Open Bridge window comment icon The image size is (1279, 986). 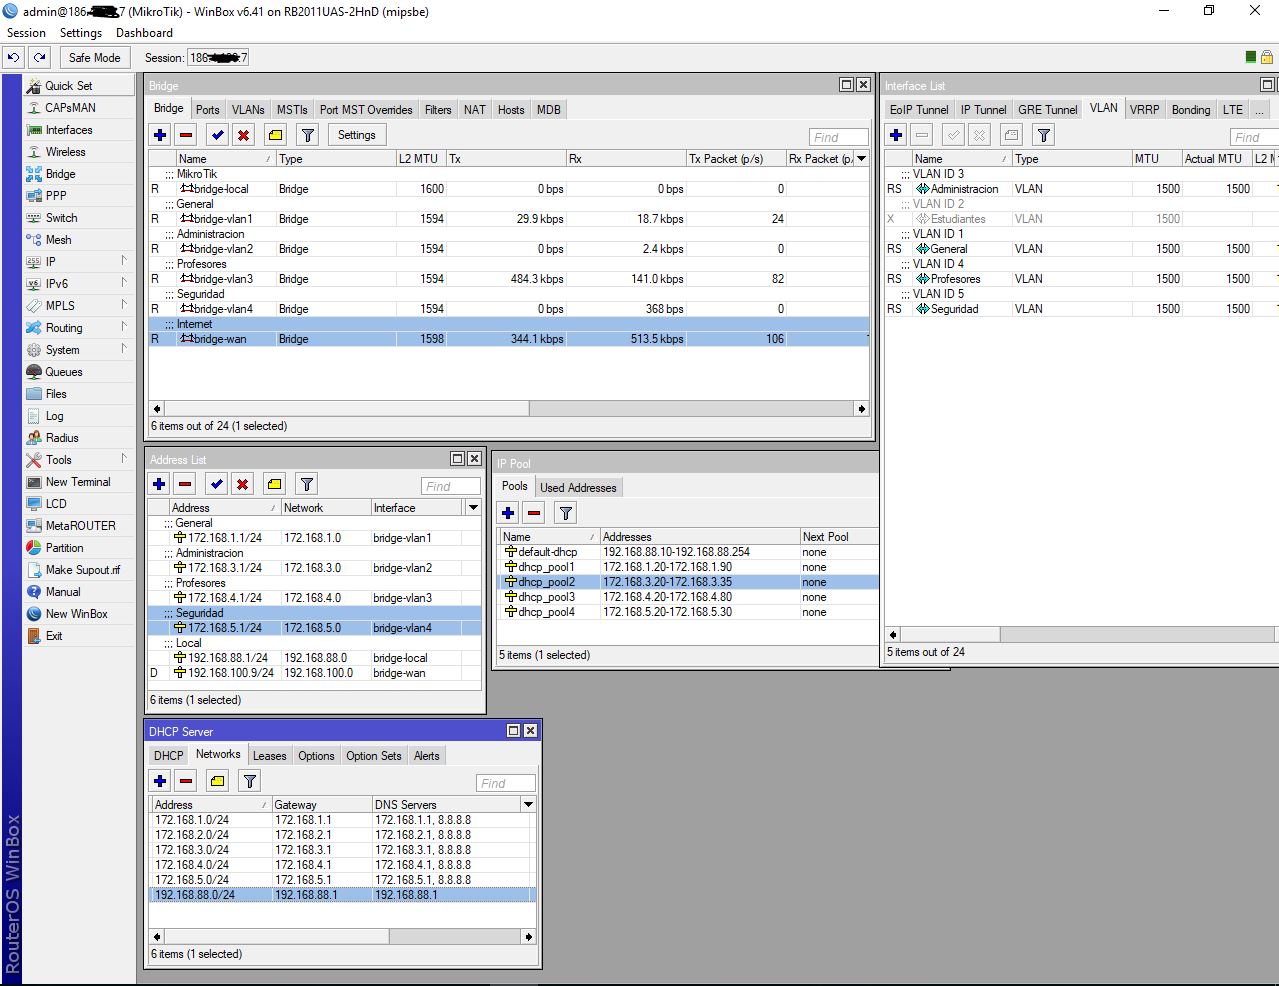click(275, 135)
